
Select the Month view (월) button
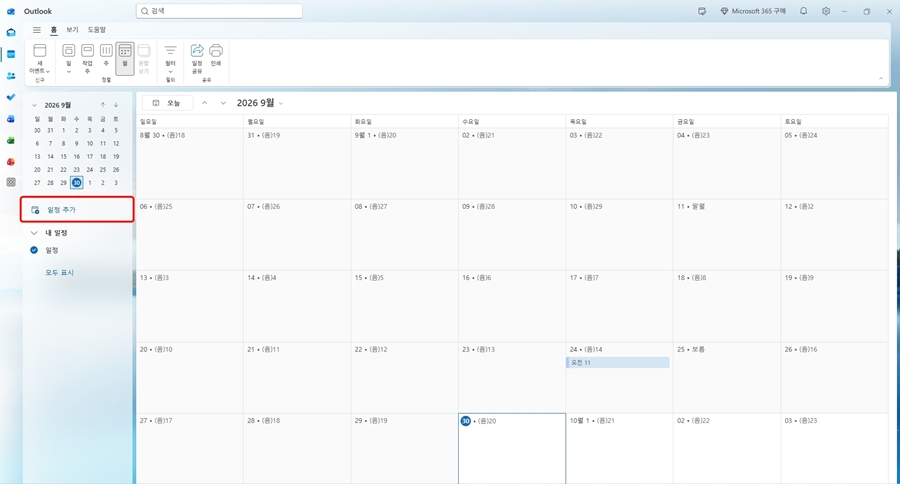[125, 59]
